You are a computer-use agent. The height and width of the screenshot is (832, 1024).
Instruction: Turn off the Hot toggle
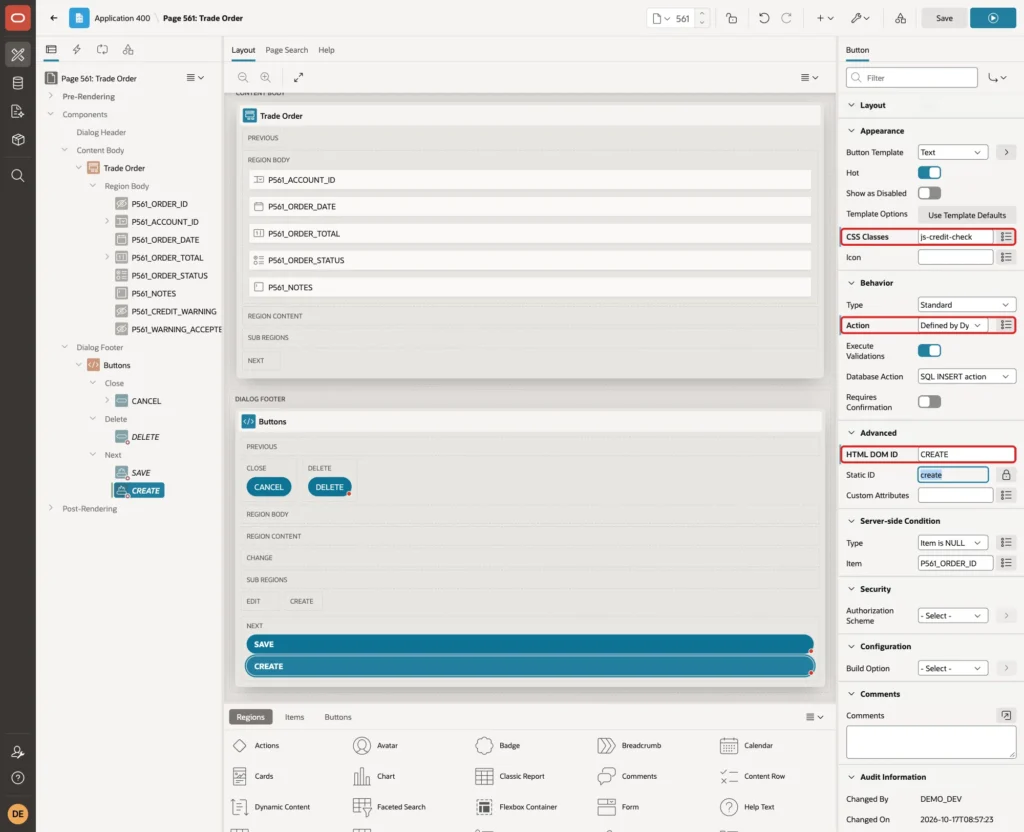pos(929,172)
